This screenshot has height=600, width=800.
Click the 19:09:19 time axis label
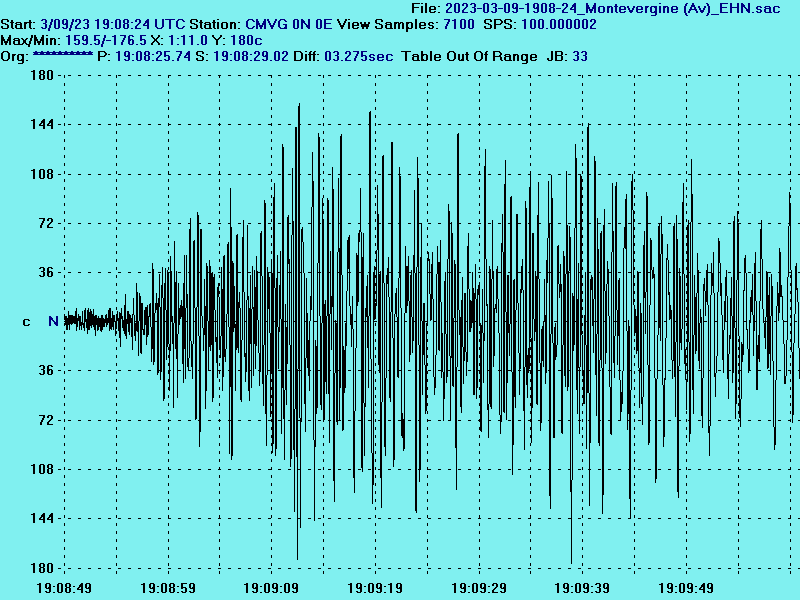[x=375, y=588]
